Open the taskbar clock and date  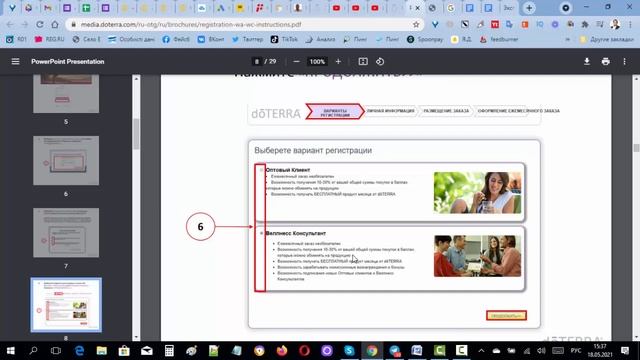(600, 351)
